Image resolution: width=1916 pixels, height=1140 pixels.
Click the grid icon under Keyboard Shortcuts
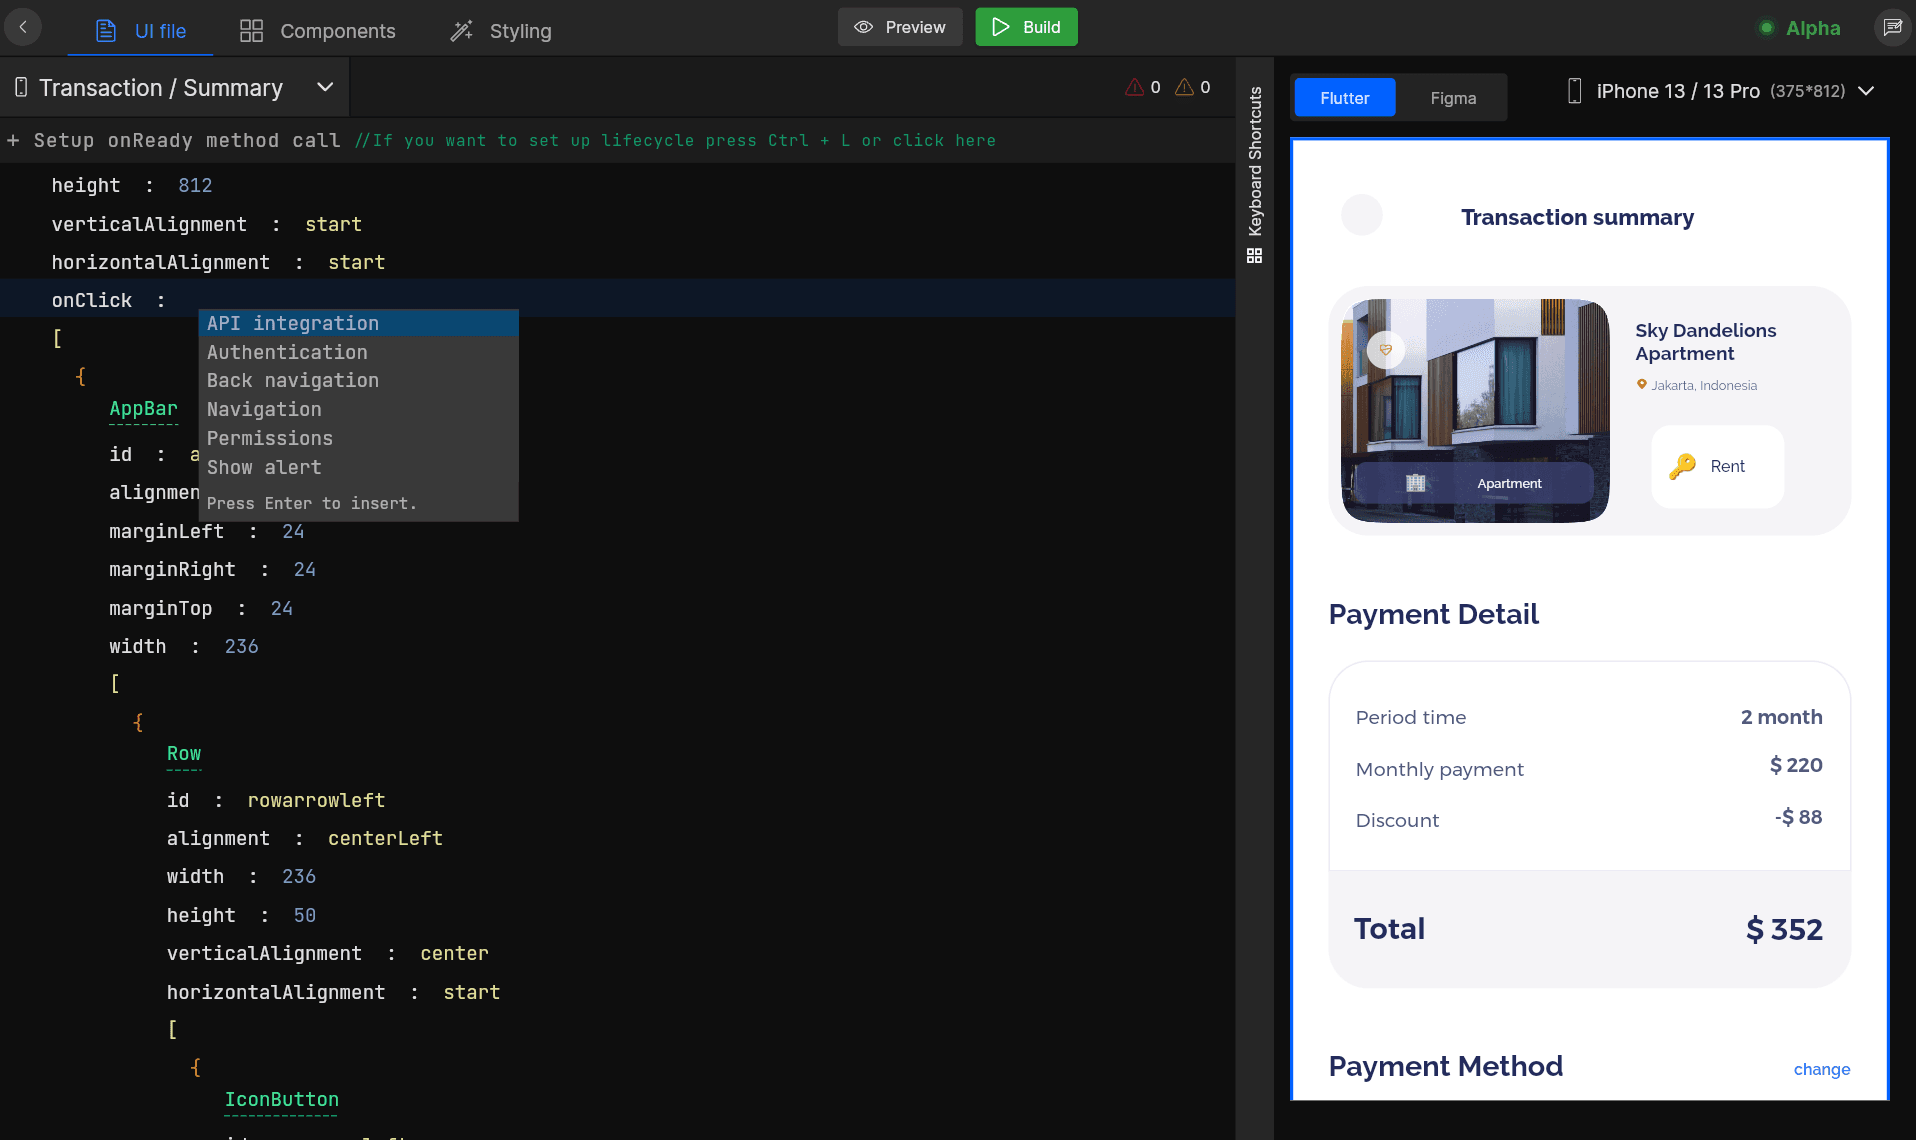(1254, 256)
